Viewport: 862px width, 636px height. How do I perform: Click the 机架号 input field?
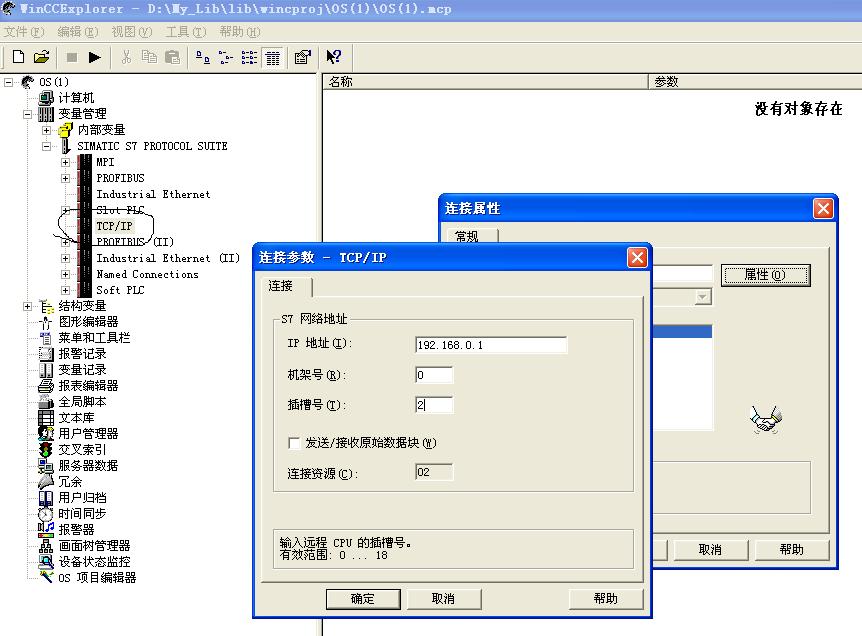434,375
